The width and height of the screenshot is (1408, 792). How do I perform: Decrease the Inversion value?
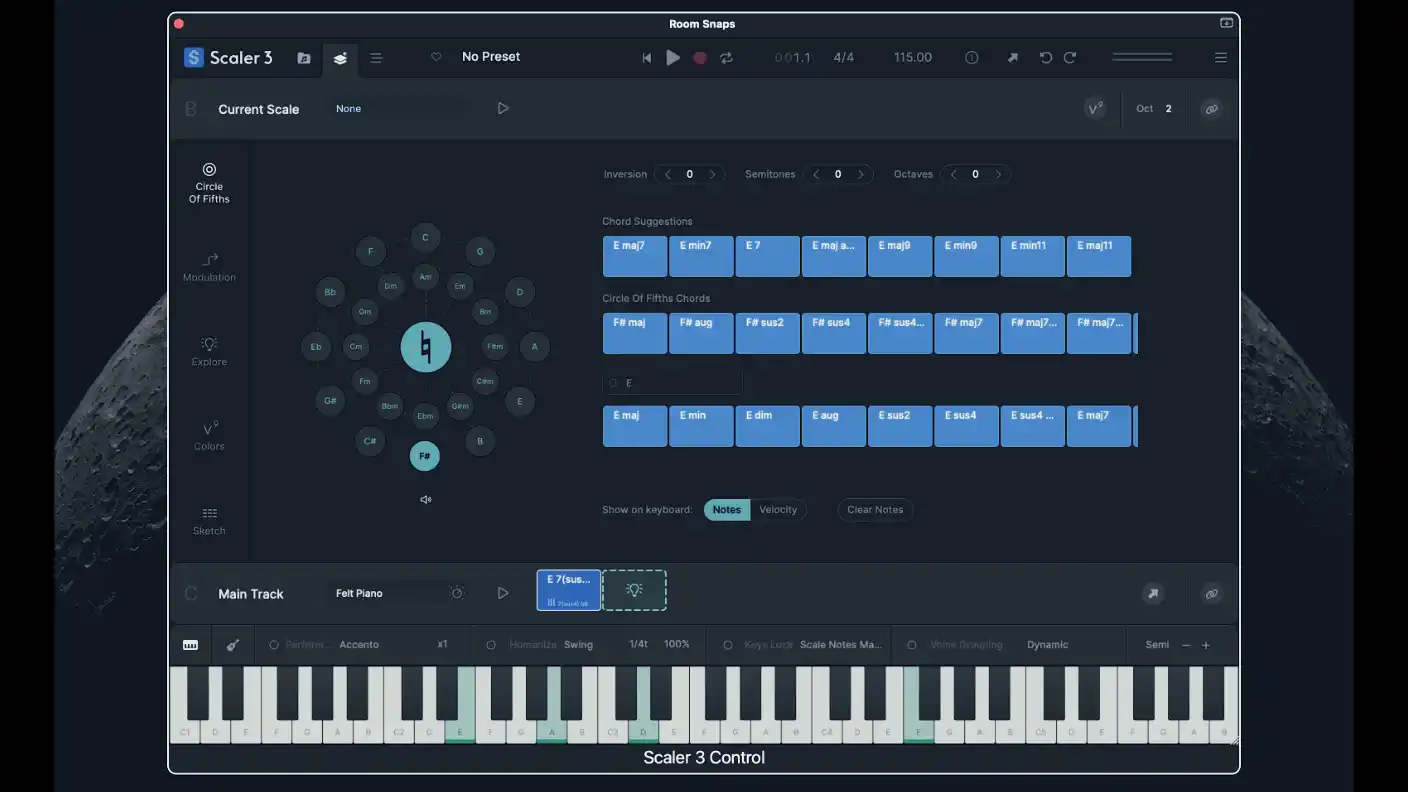[668, 174]
